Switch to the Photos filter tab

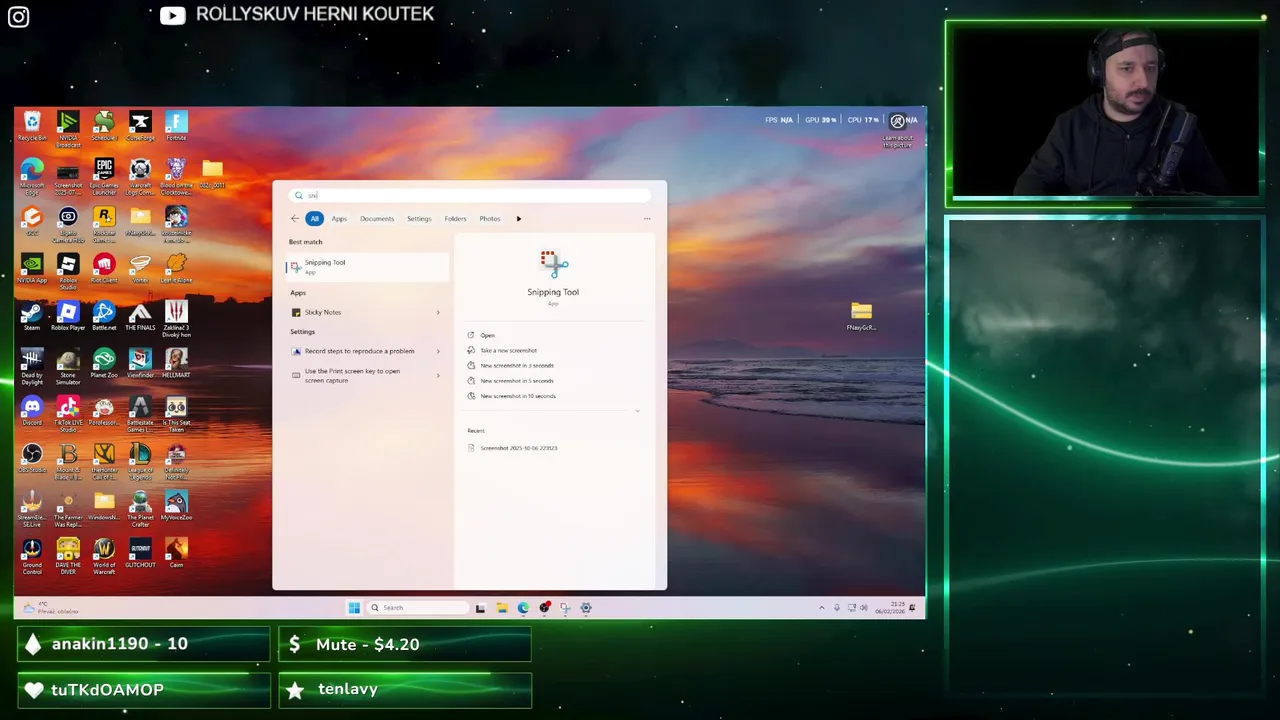pyautogui.click(x=490, y=219)
